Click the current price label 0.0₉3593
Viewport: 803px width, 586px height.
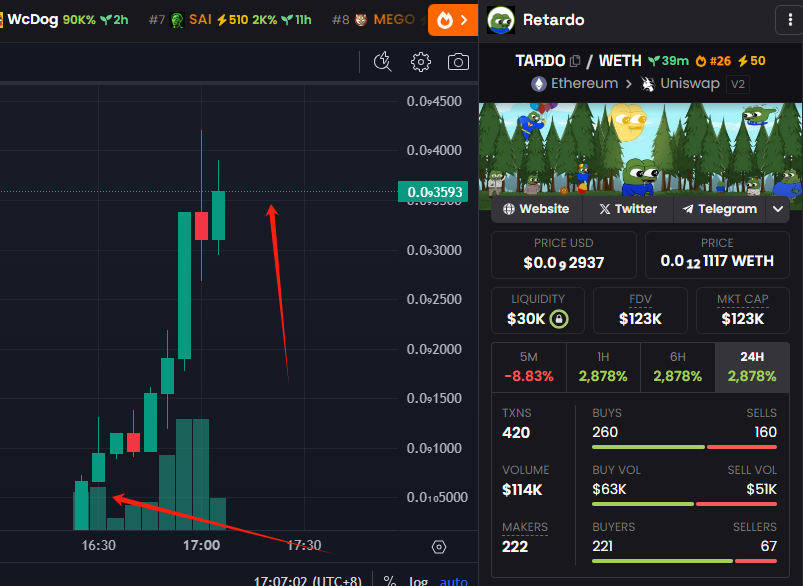pos(433,192)
